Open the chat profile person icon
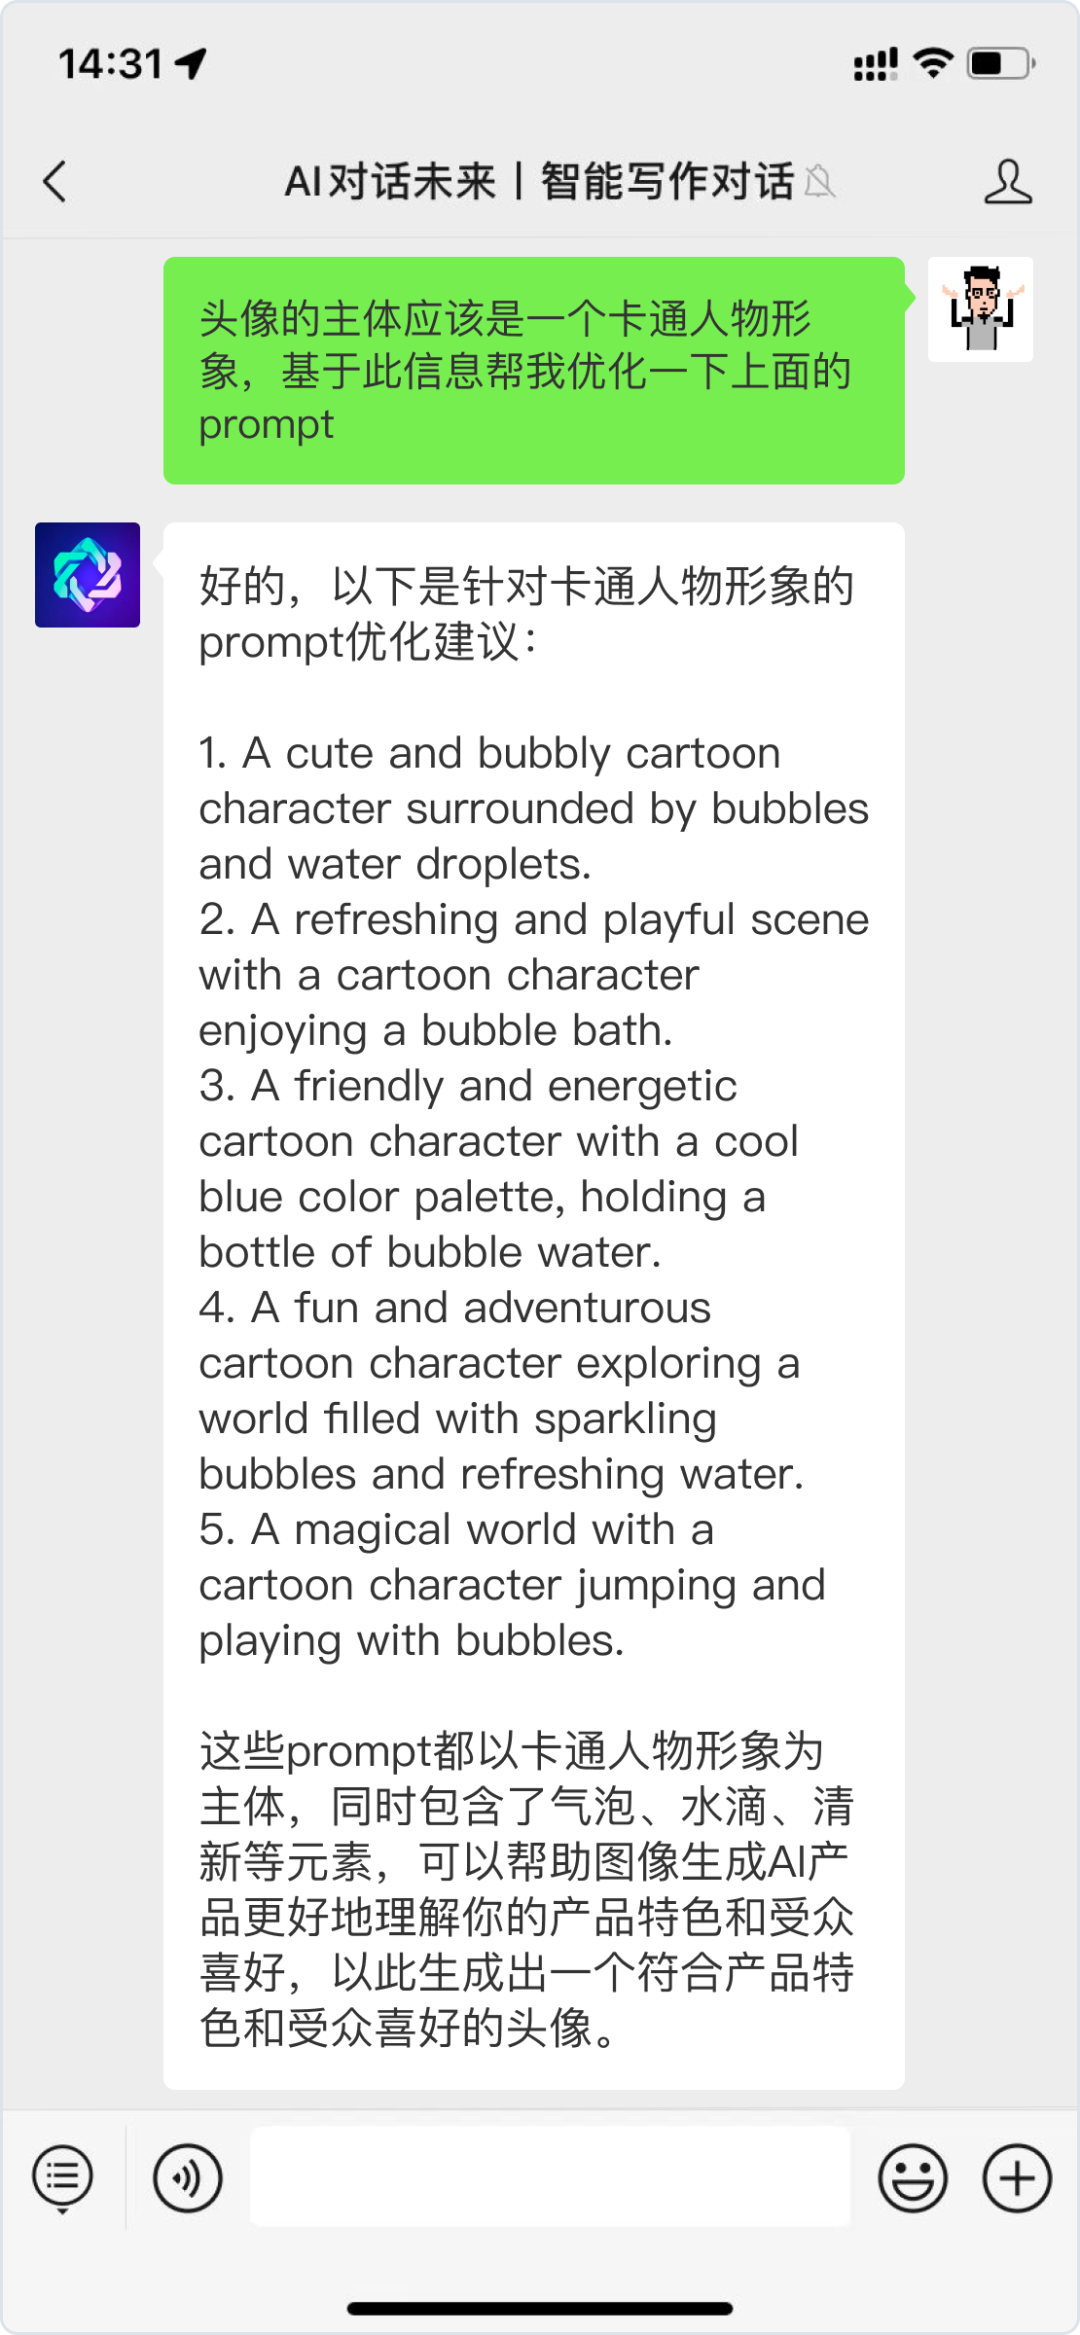Screen dimensions: 1080x2335 pos(1007,182)
